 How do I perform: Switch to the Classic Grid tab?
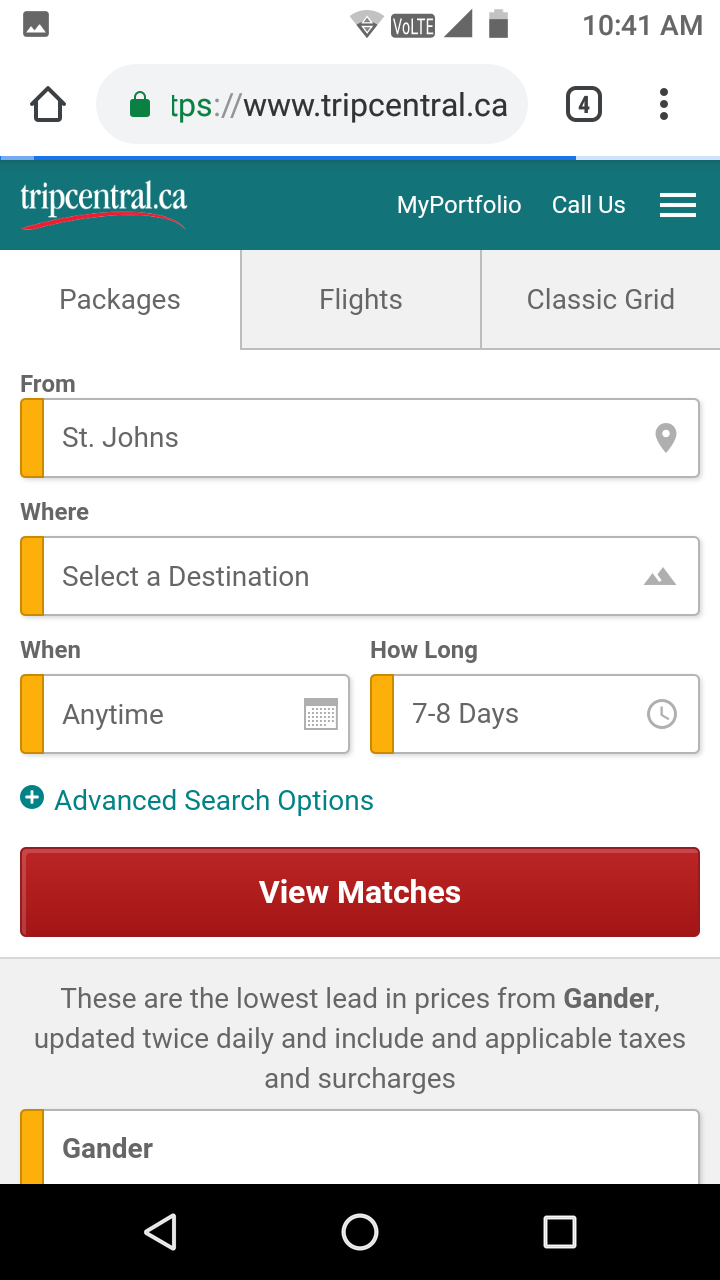601,299
